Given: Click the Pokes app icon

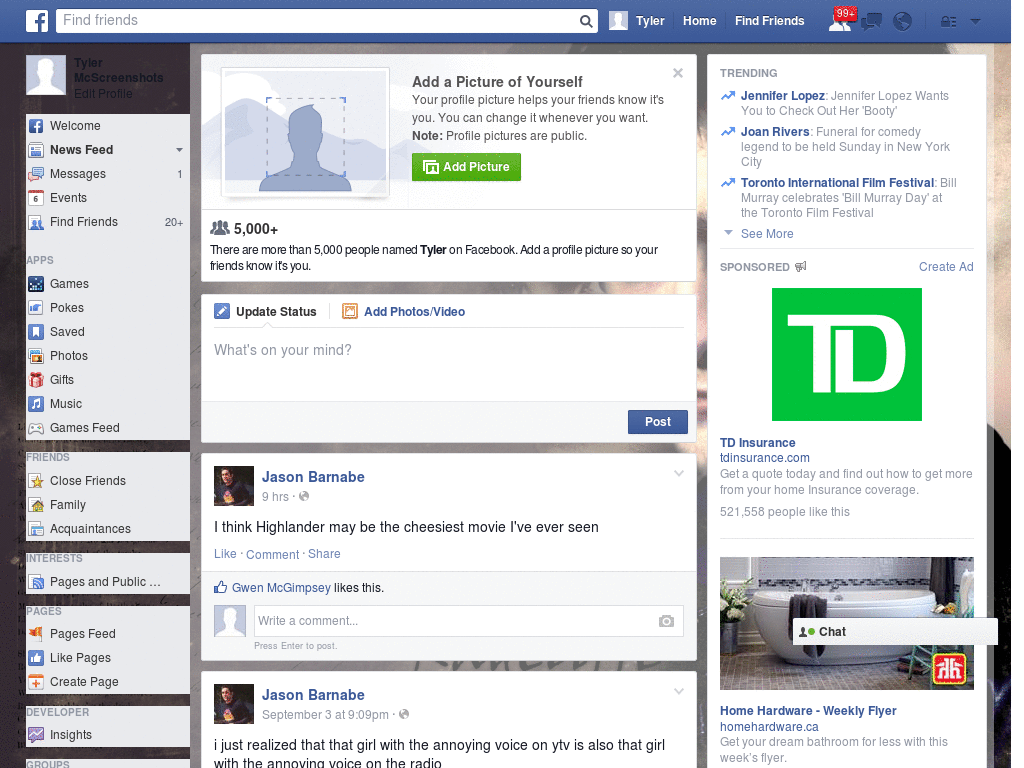Looking at the screenshot, I should 36,308.
